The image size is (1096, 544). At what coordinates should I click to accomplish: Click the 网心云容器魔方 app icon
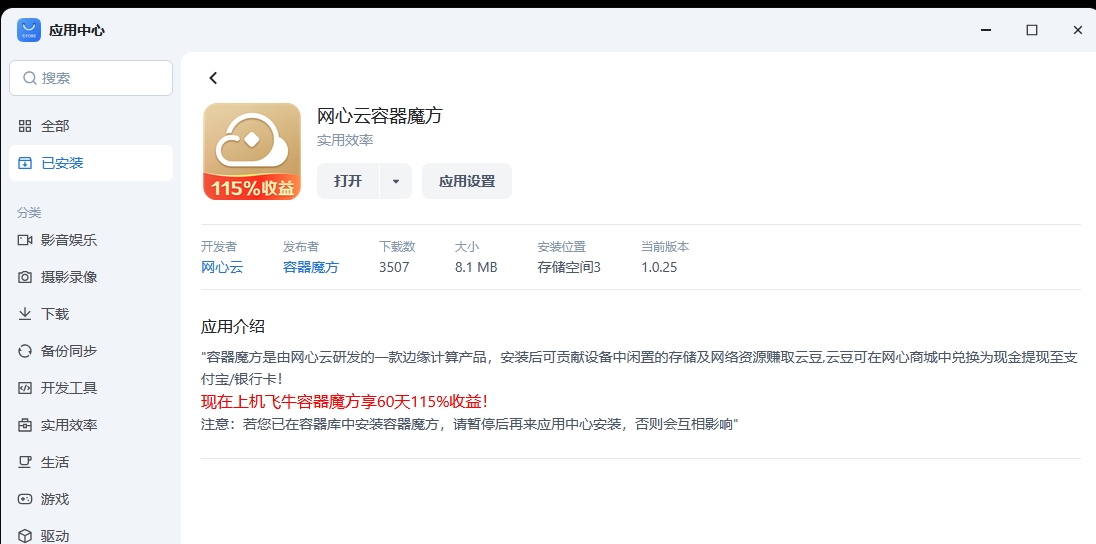pos(252,152)
